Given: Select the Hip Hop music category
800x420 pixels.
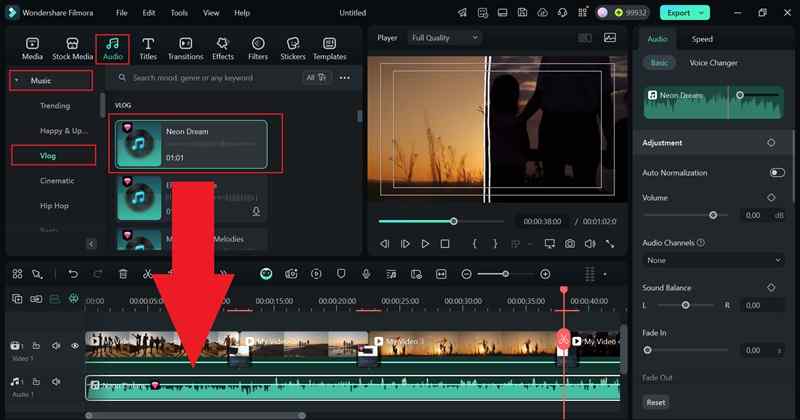Looking at the screenshot, I should pos(54,206).
